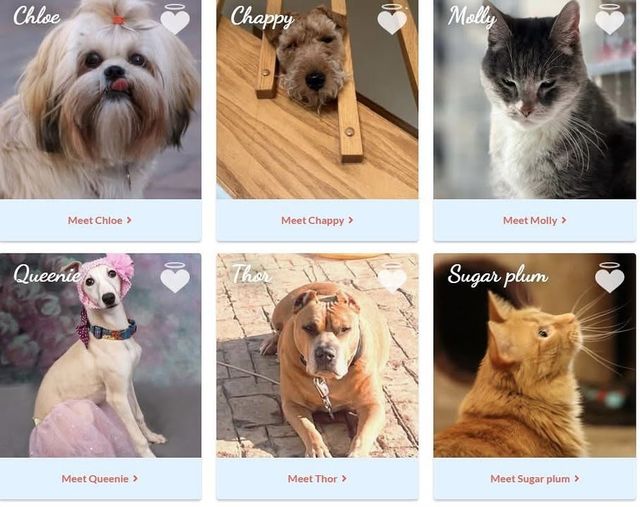Follow the Meet Thor link
The image size is (640, 507).
pos(317,478)
